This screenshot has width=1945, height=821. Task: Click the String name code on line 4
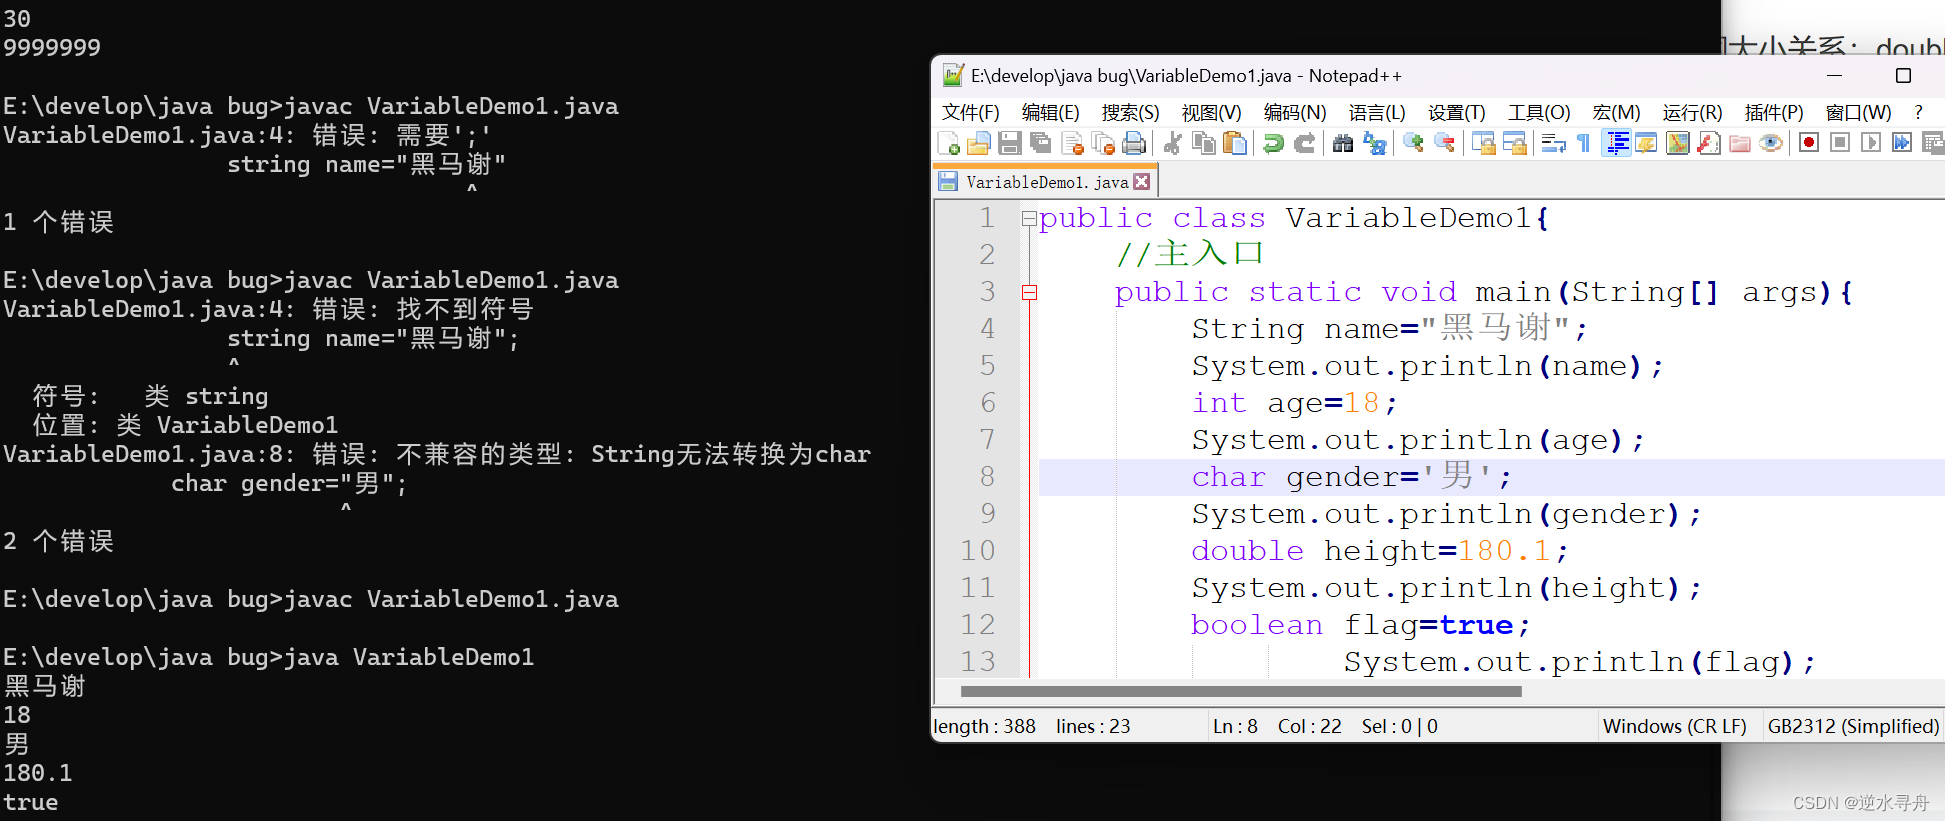coord(1389,329)
